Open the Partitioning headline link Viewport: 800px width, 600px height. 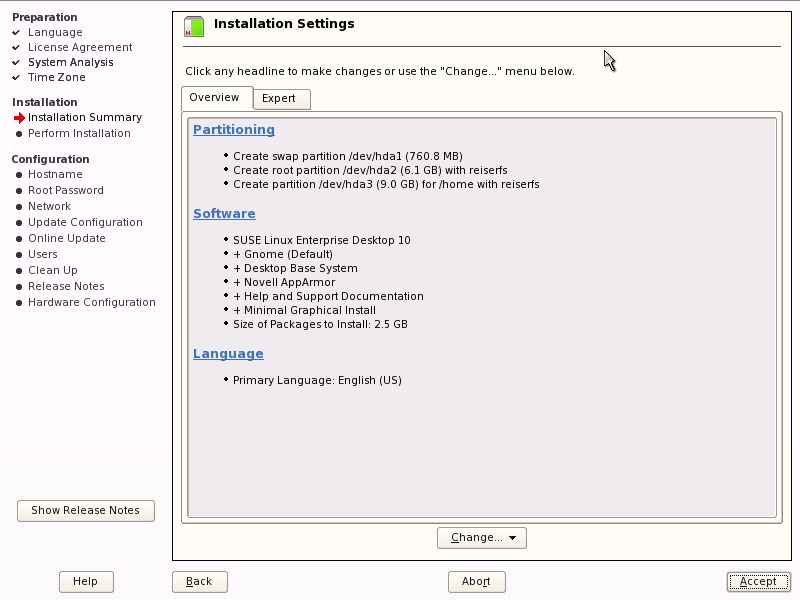coord(234,130)
